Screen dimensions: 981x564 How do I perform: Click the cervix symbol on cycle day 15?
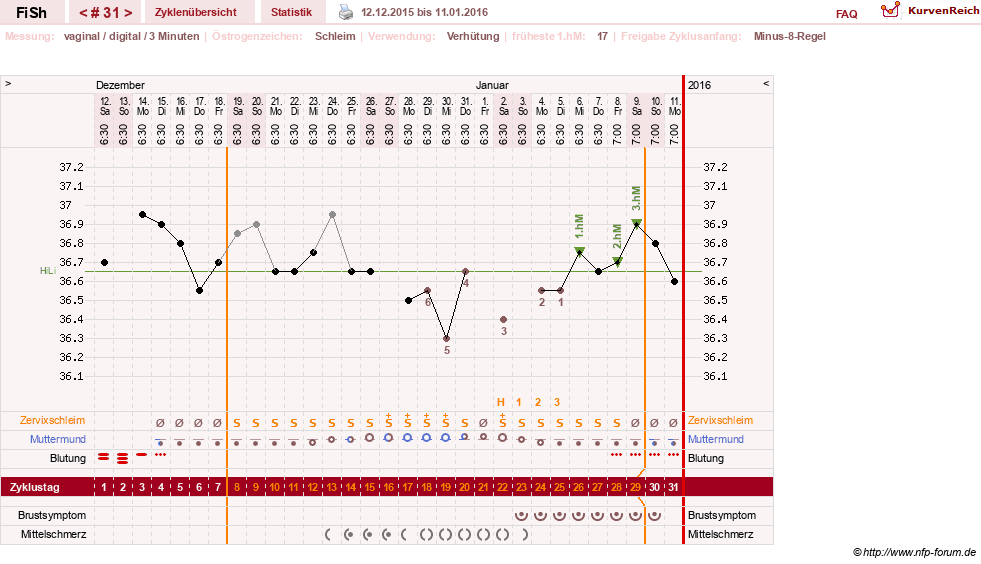[370, 438]
